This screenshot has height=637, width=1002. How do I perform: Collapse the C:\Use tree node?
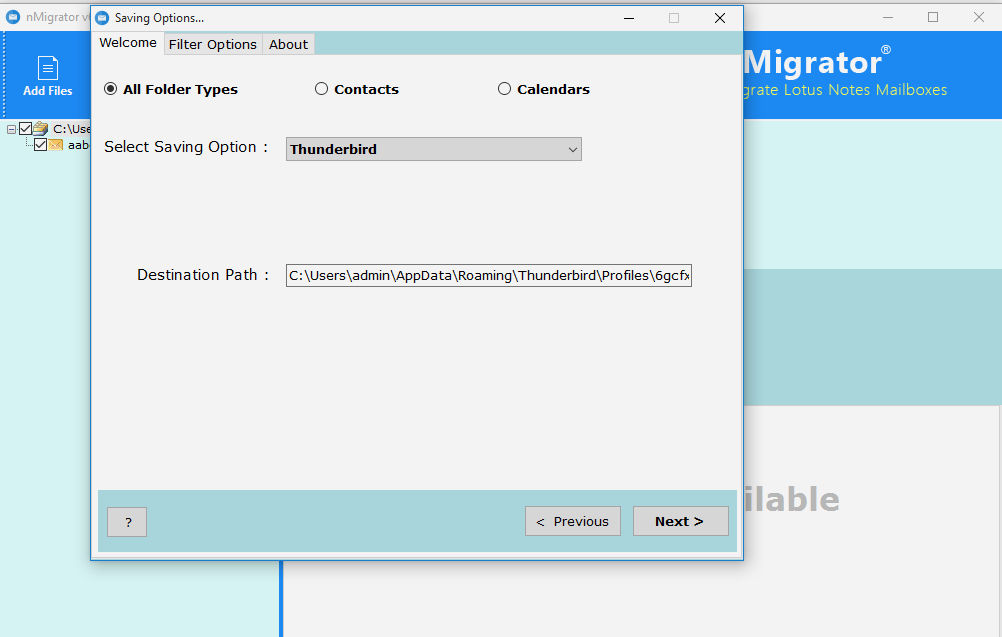pyautogui.click(x=12, y=129)
